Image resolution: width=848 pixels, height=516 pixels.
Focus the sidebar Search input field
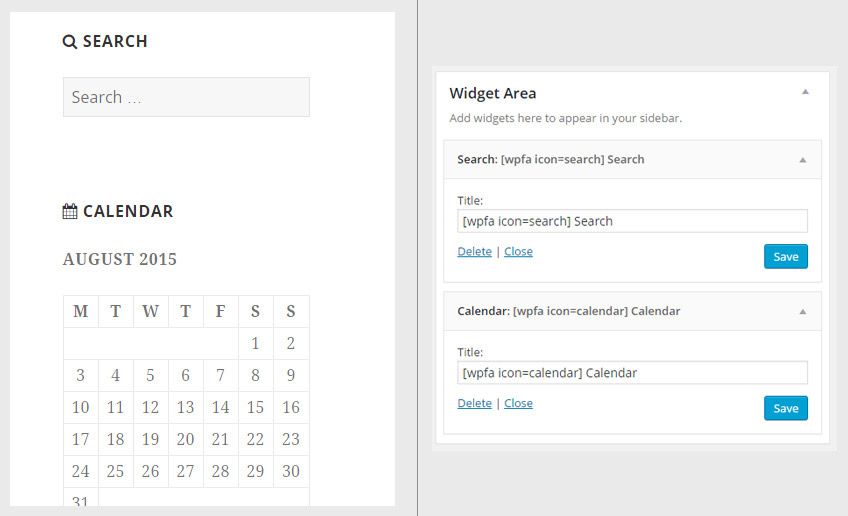pos(186,97)
